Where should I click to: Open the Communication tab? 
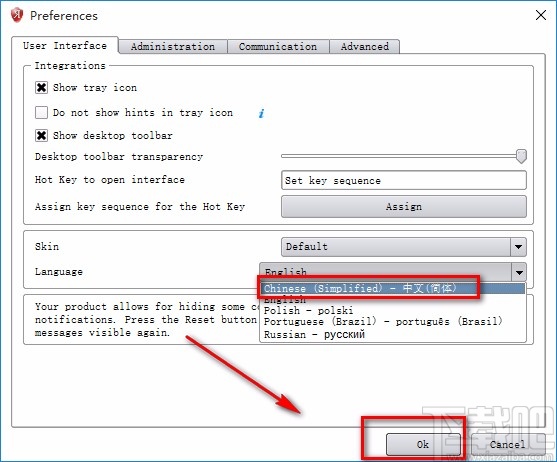point(278,47)
